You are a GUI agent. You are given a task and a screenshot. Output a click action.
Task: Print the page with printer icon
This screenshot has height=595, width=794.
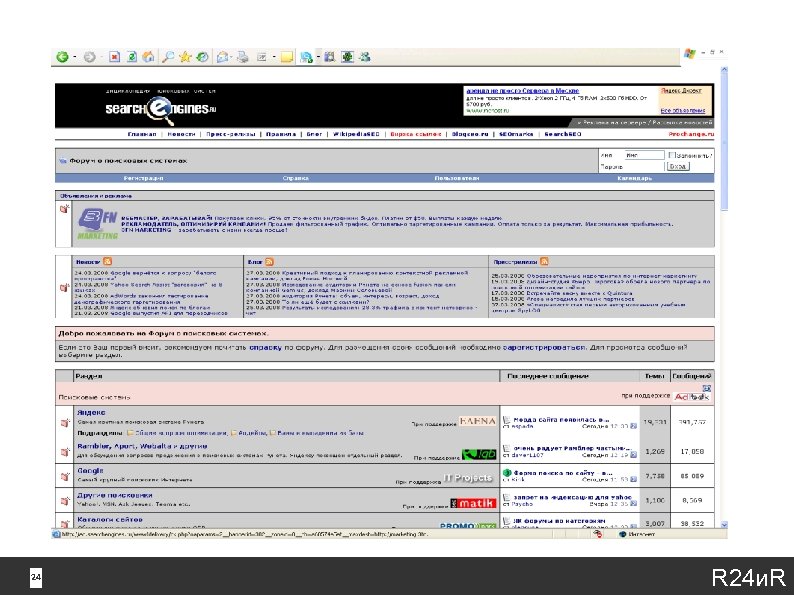[x=243, y=57]
